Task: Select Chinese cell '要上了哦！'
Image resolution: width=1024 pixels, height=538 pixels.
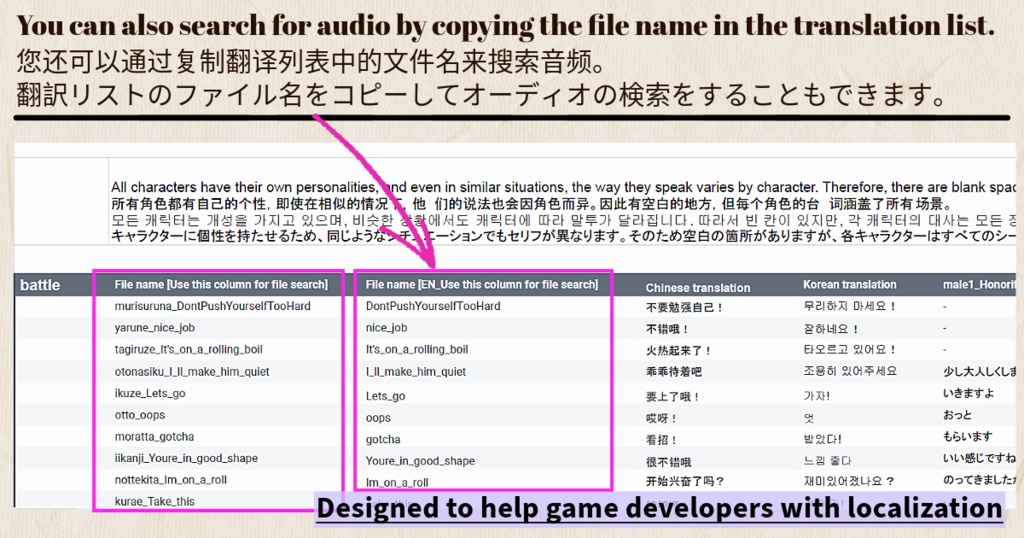Action: tap(673, 396)
